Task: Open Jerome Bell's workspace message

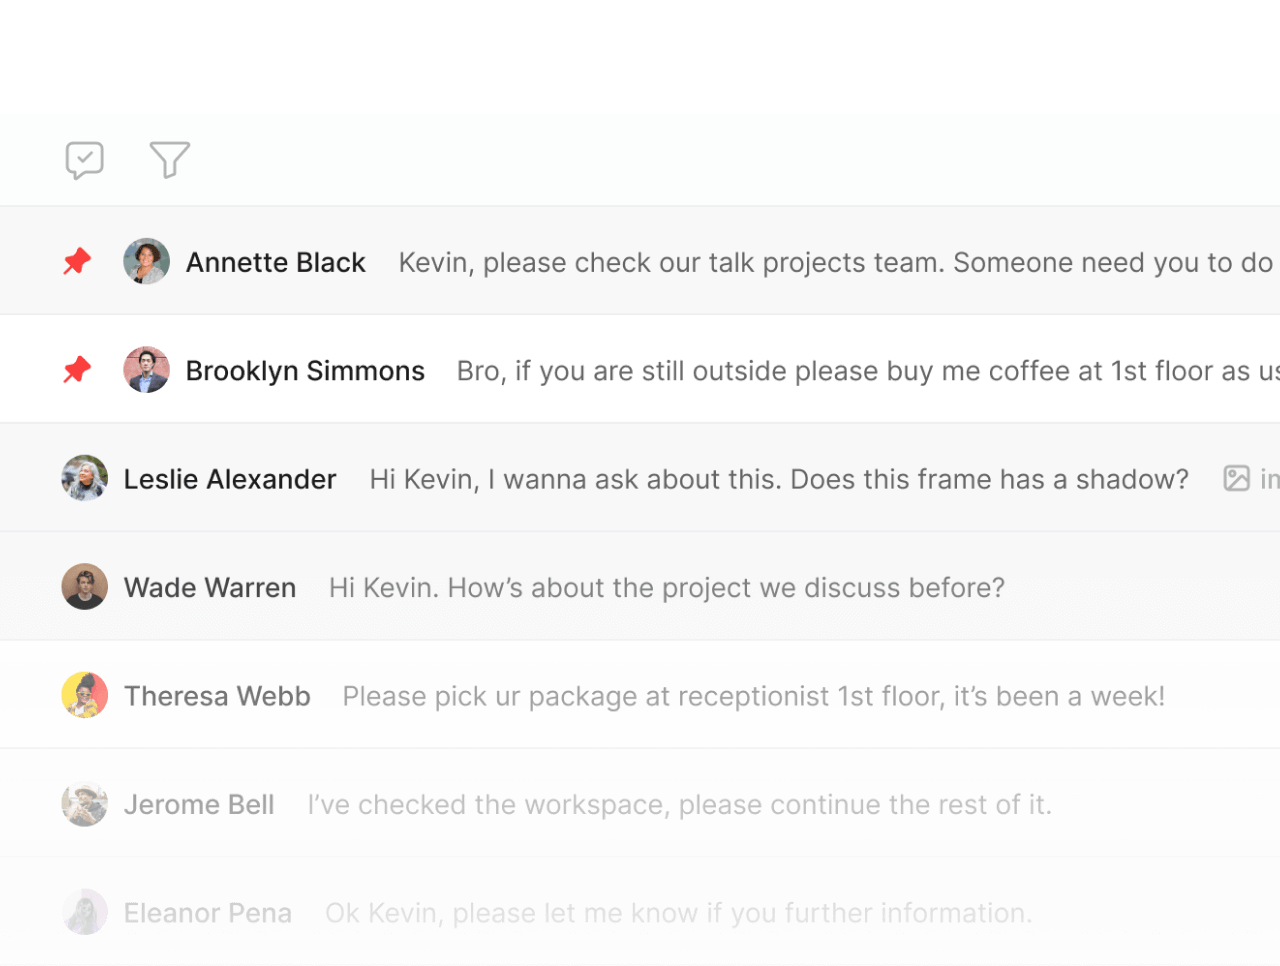Action: coord(679,804)
